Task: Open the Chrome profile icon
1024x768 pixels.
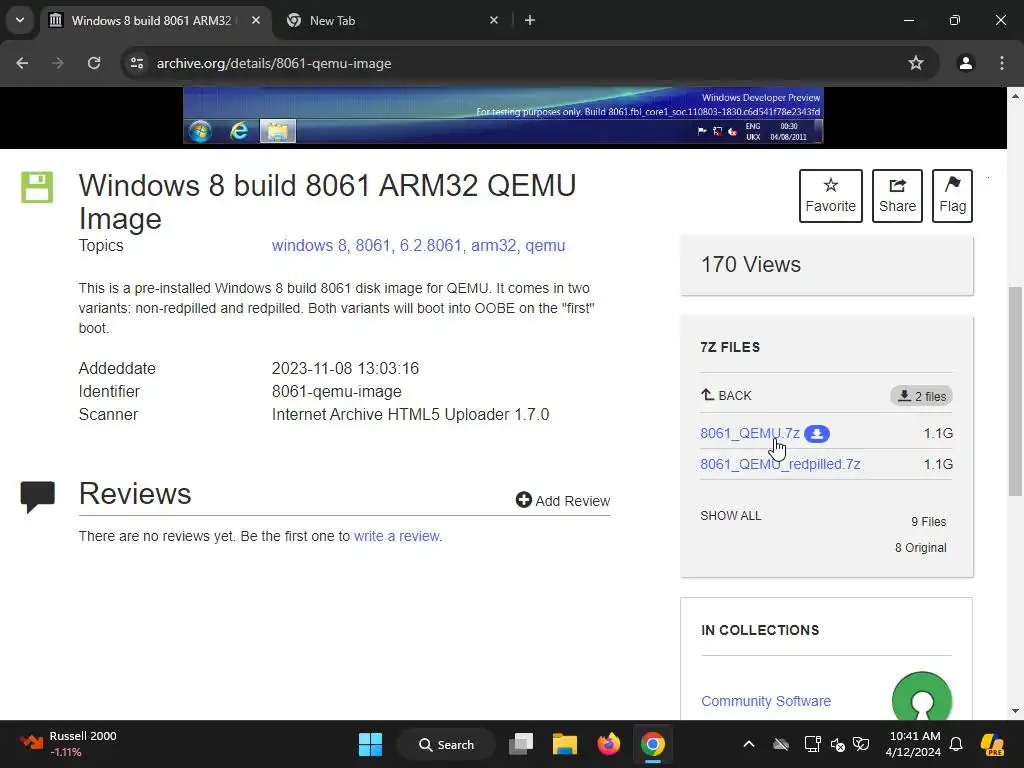Action: click(x=965, y=63)
